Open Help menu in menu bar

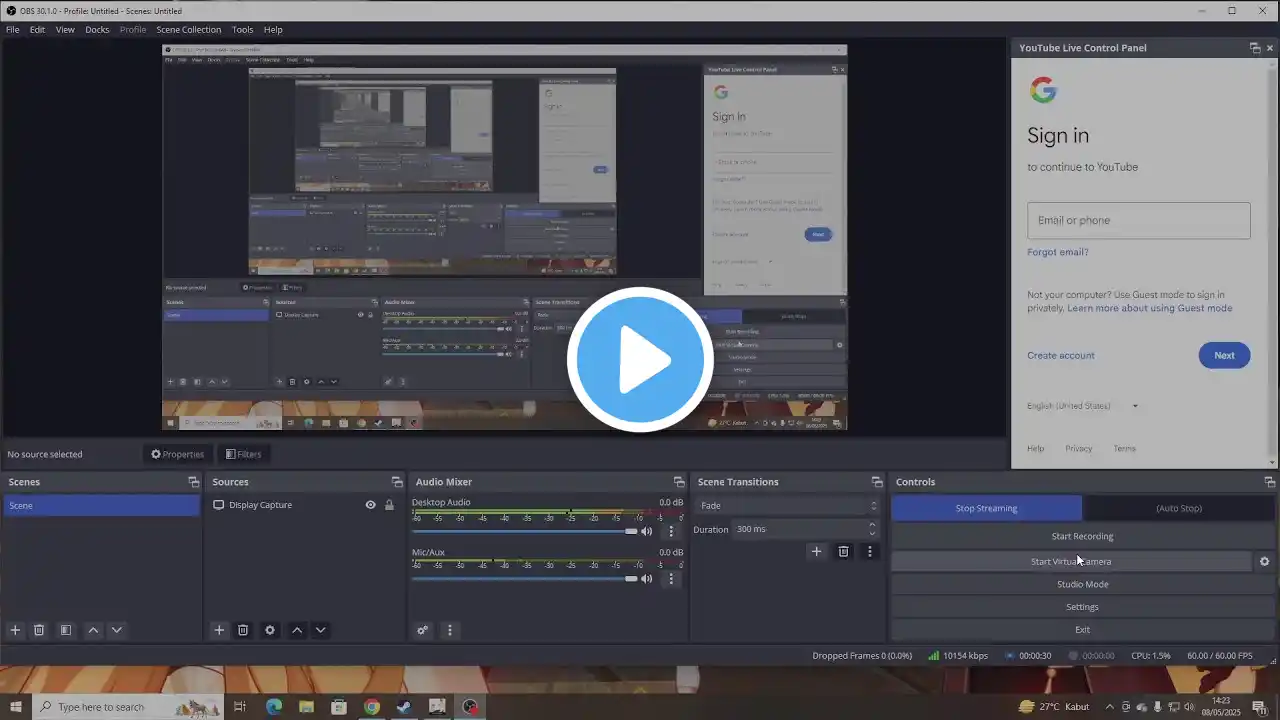pos(273,30)
